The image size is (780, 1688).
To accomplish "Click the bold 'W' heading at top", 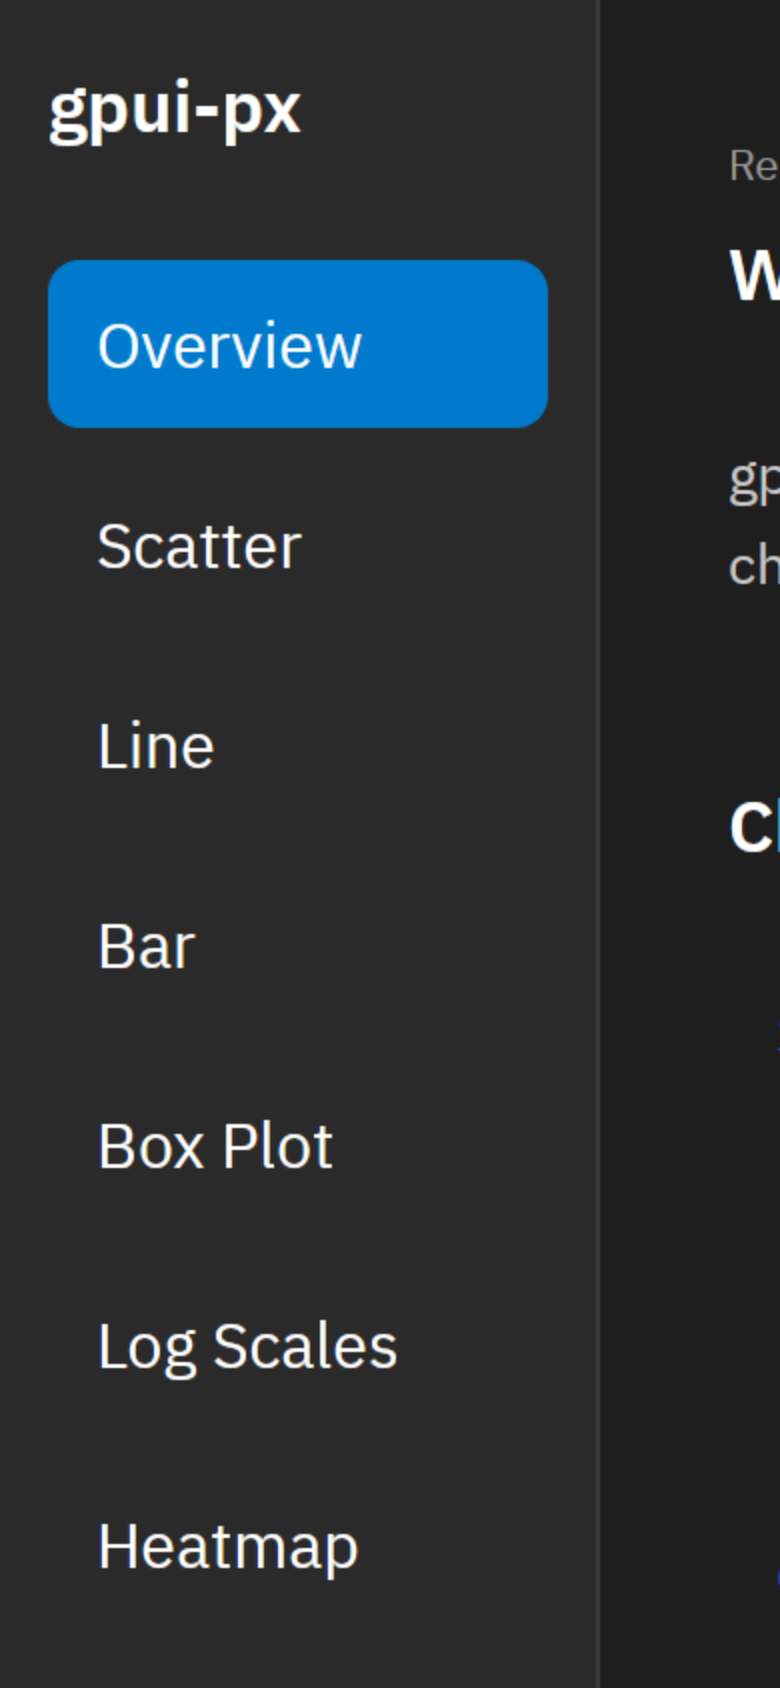I will [x=756, y=275].
